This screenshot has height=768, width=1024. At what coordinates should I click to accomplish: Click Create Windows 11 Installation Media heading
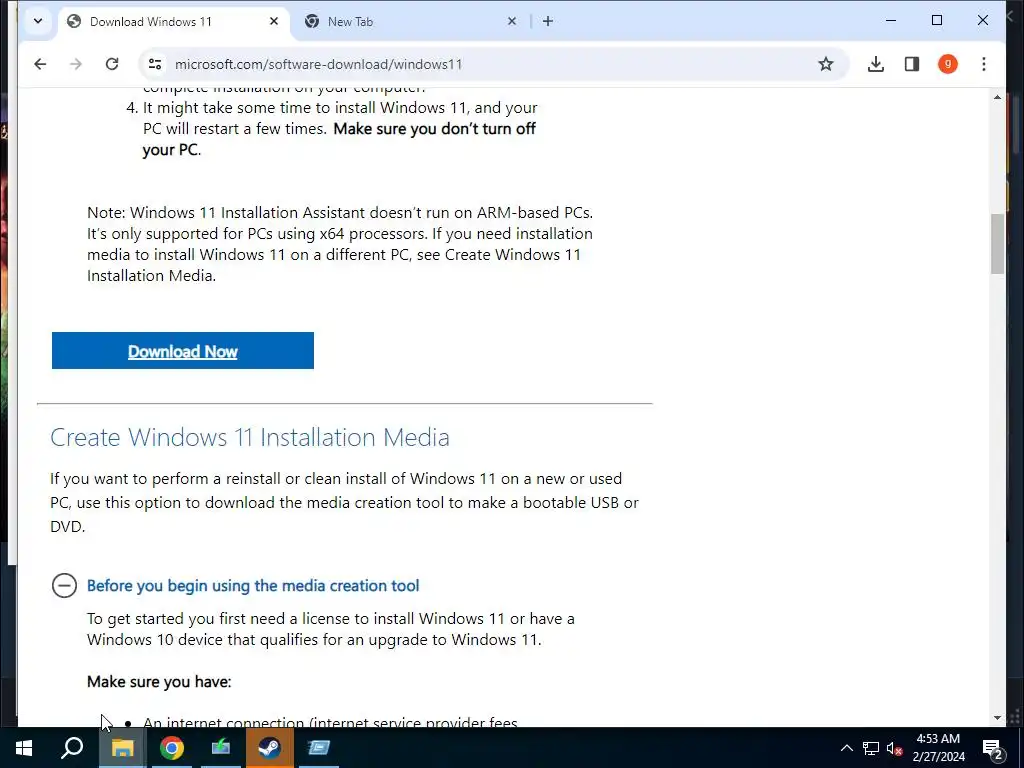(x=249, y=437)
